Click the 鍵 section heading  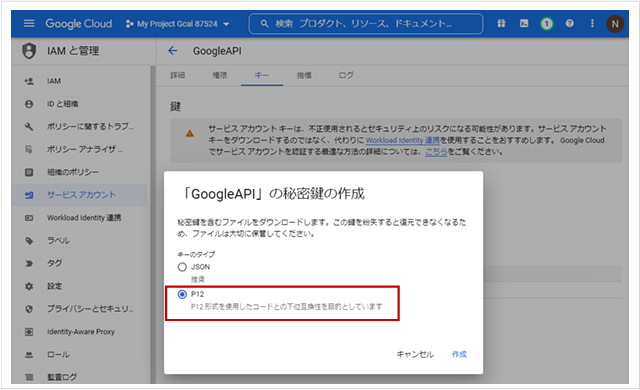pyautogui.click(x=176, y=106)
